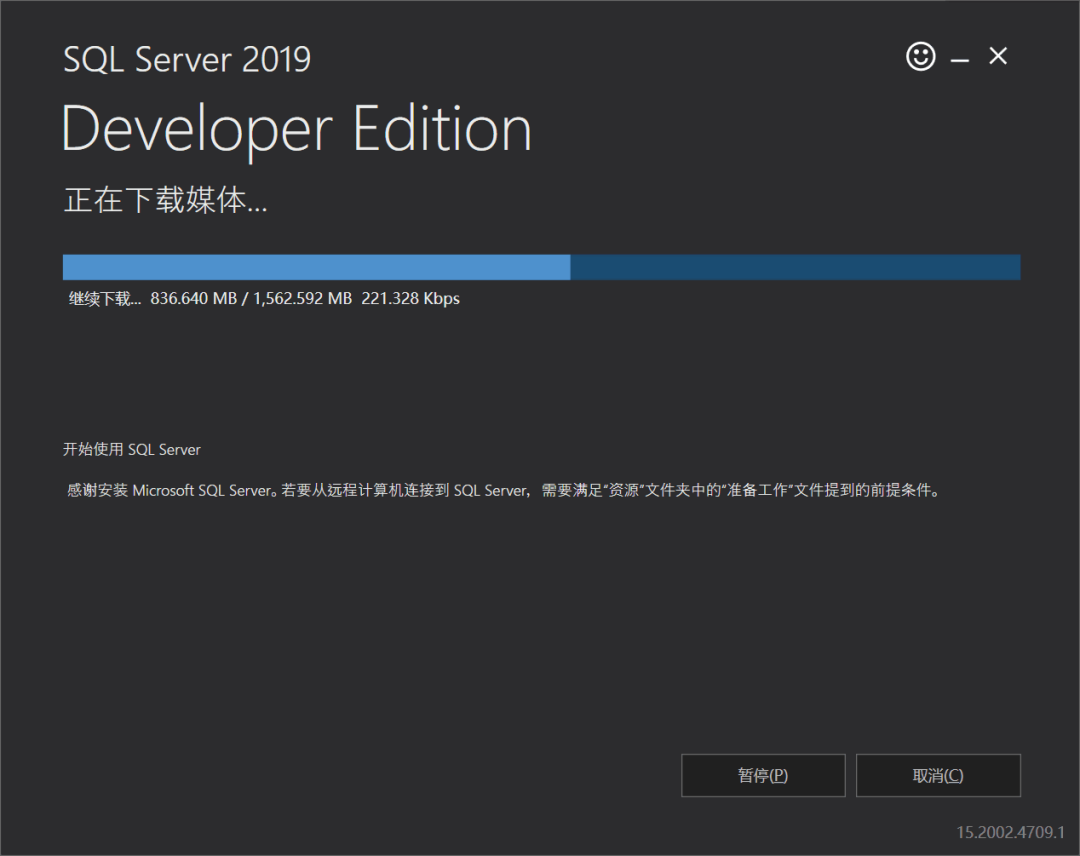Click the version number 15.2002.4709.1
Viewport: 1080px width, 856px height.
1010,832
